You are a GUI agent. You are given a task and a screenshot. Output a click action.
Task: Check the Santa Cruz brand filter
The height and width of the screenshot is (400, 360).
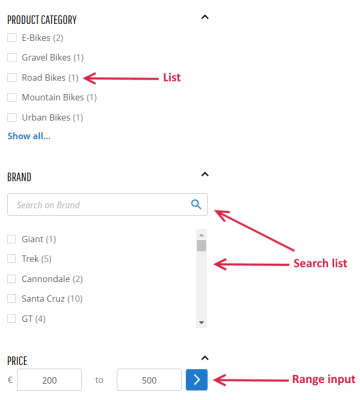click(x=12, y=298)
